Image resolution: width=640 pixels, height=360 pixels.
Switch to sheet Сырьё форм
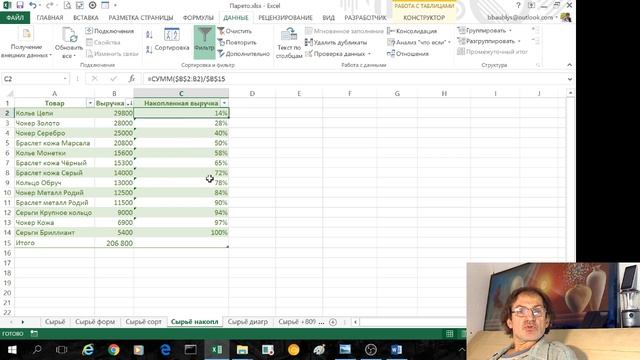(x=95, y=322)
